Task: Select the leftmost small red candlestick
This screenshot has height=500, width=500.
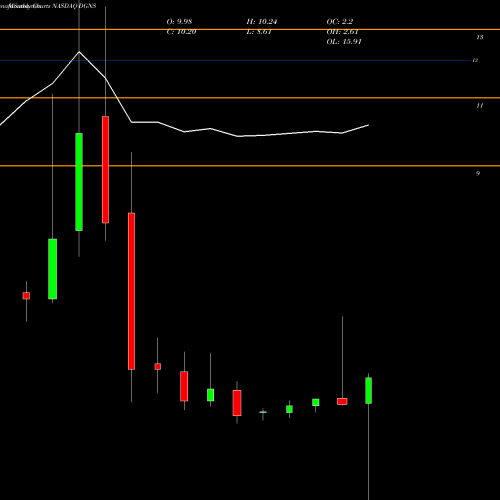Action: point(26,296)
